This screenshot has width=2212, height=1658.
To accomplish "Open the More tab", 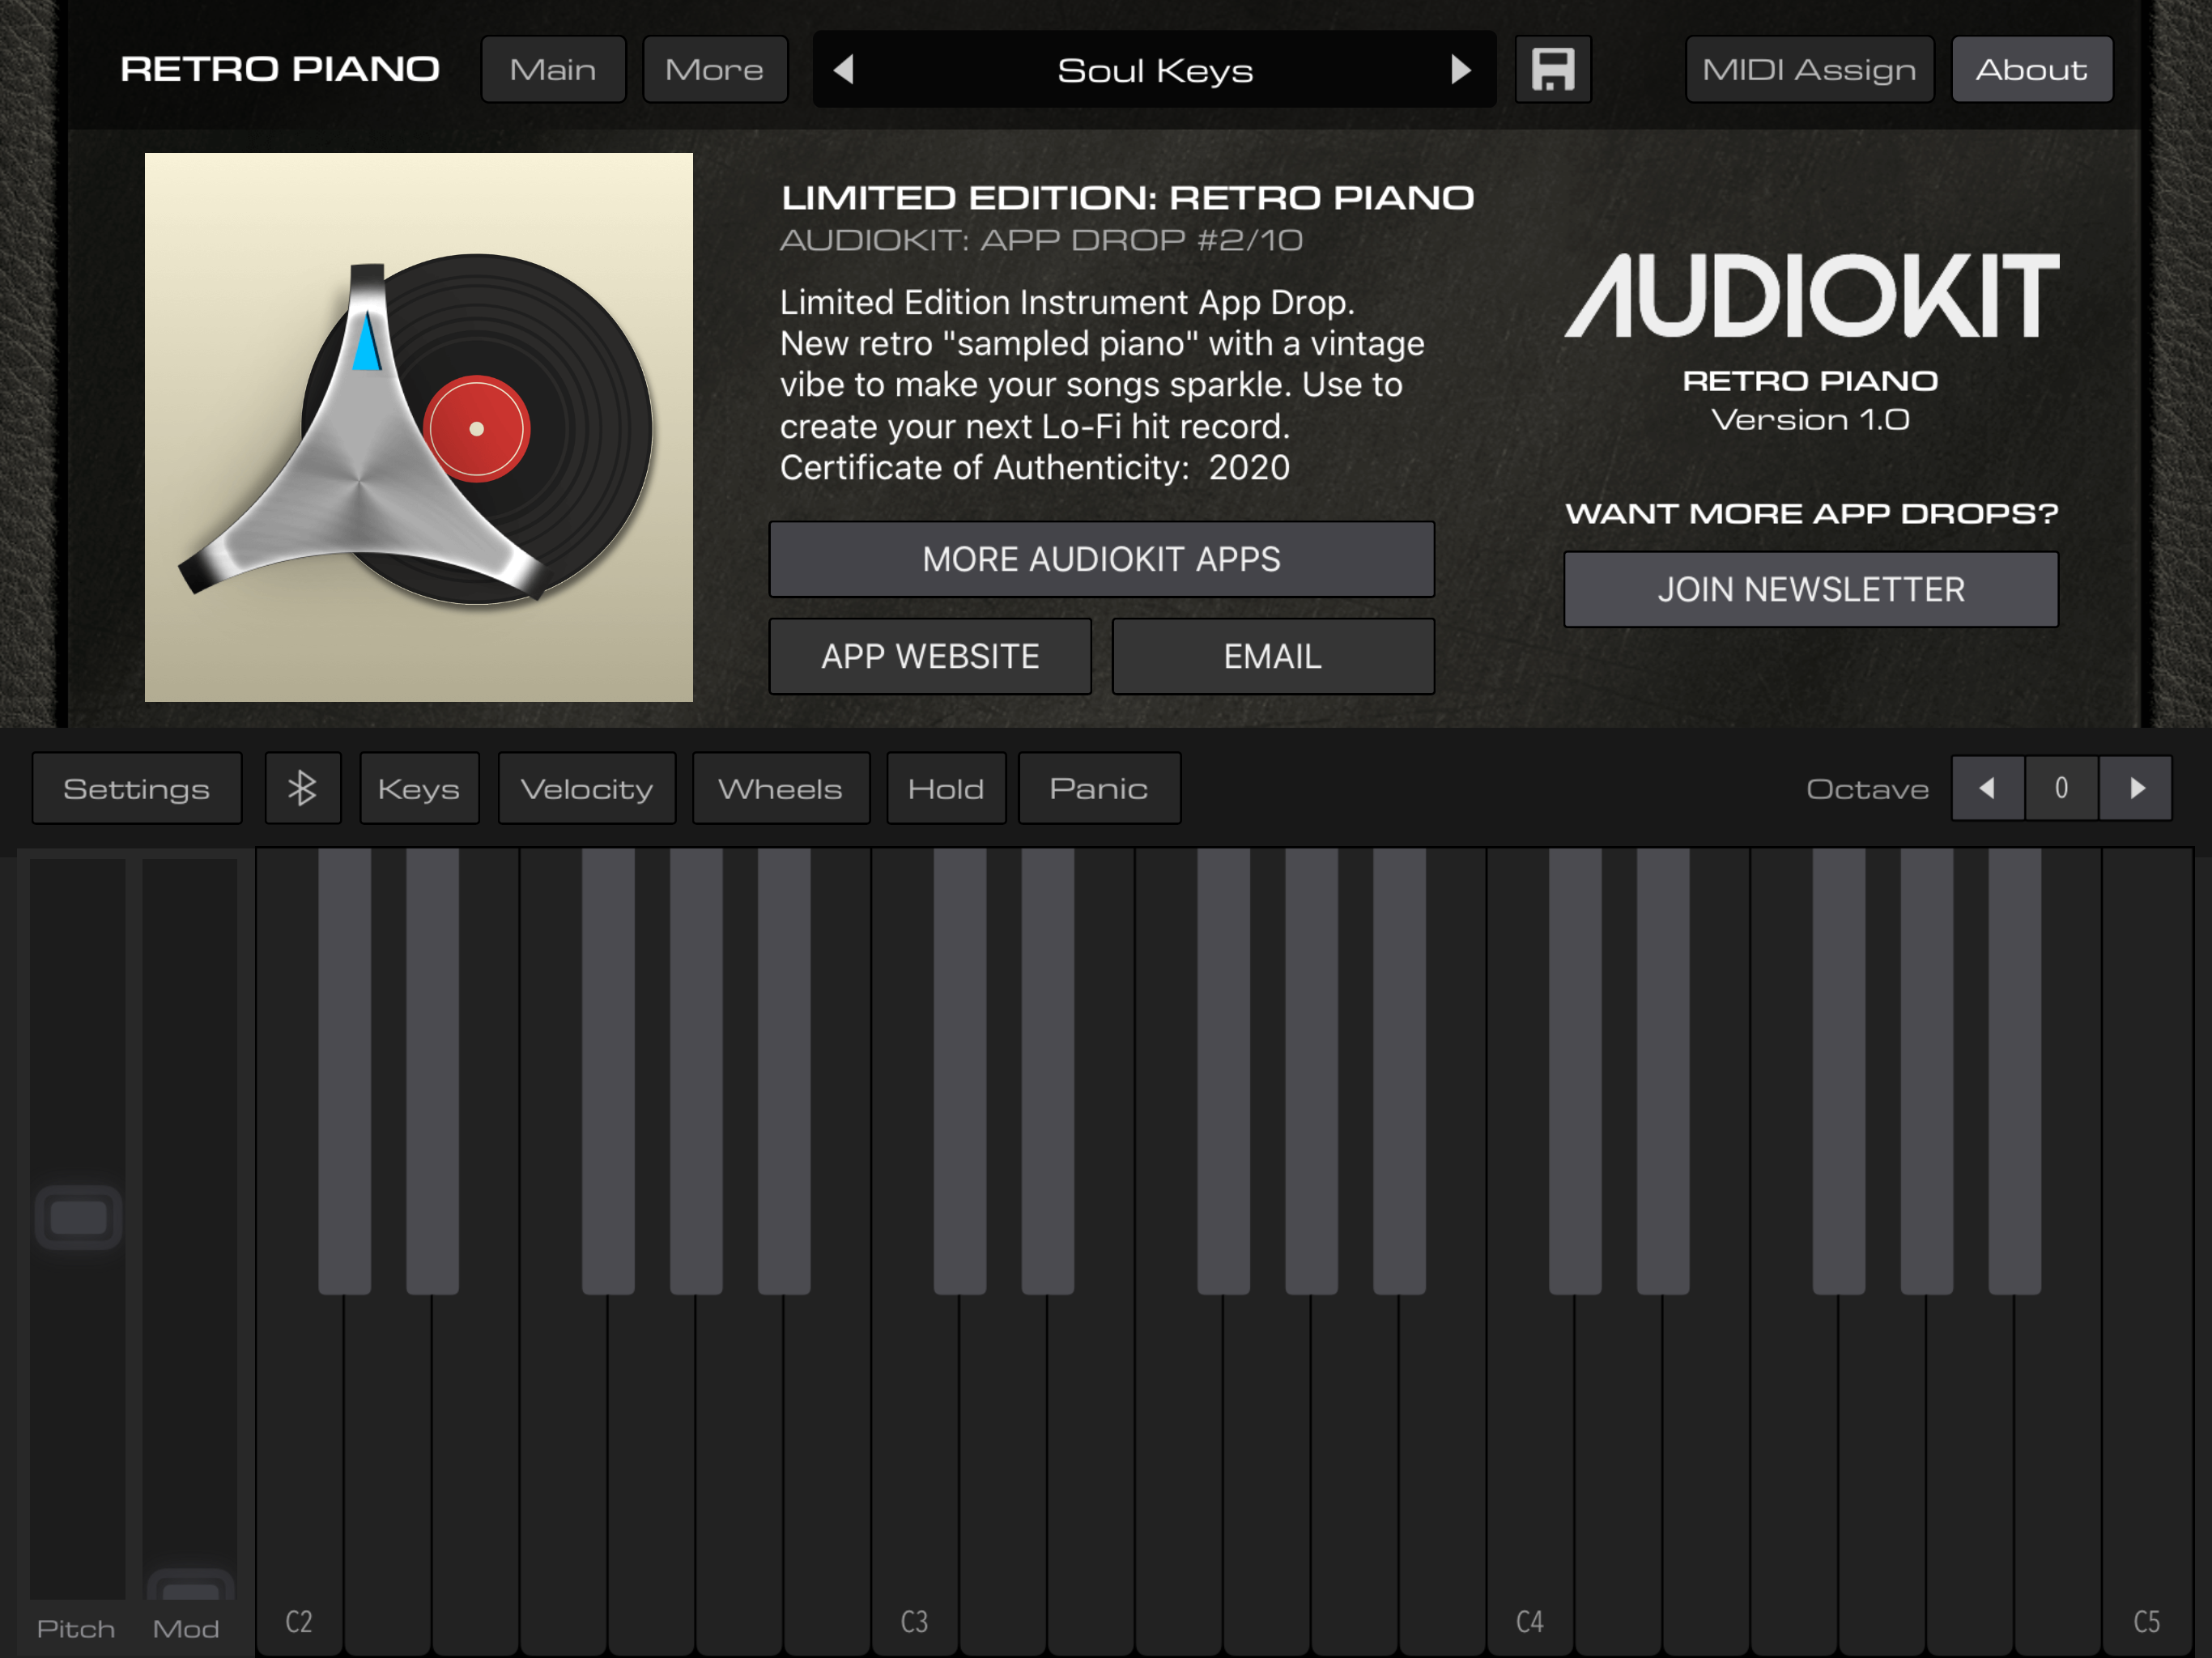I will 715,69.
